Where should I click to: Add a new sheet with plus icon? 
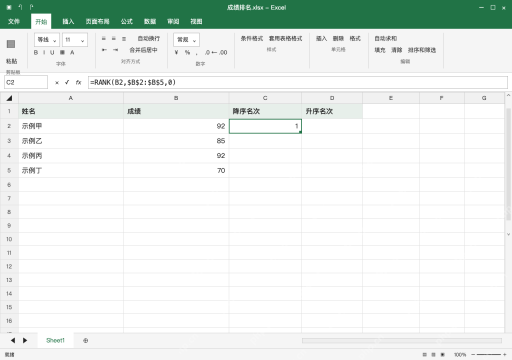pos(86,341)
